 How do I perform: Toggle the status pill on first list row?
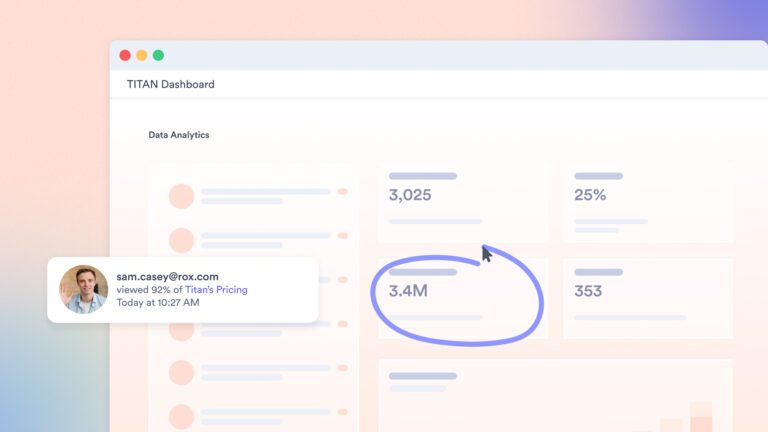click(343, 191)
